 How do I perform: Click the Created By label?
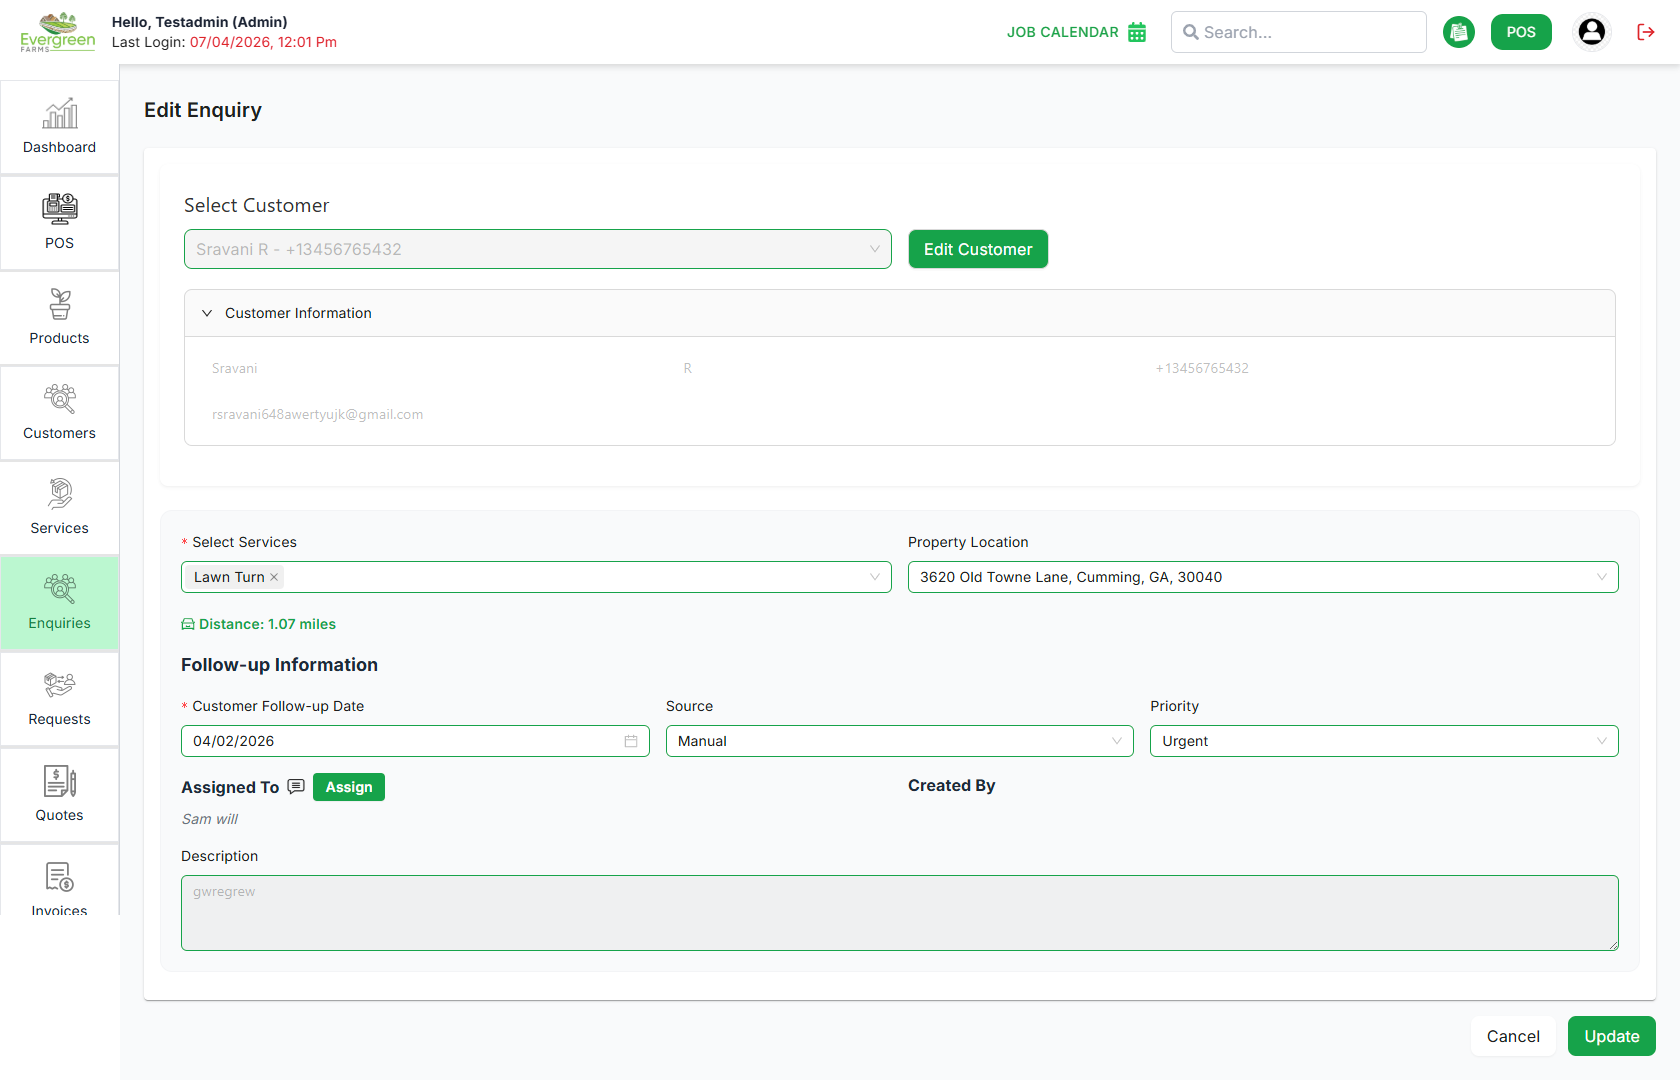(951, 785)
